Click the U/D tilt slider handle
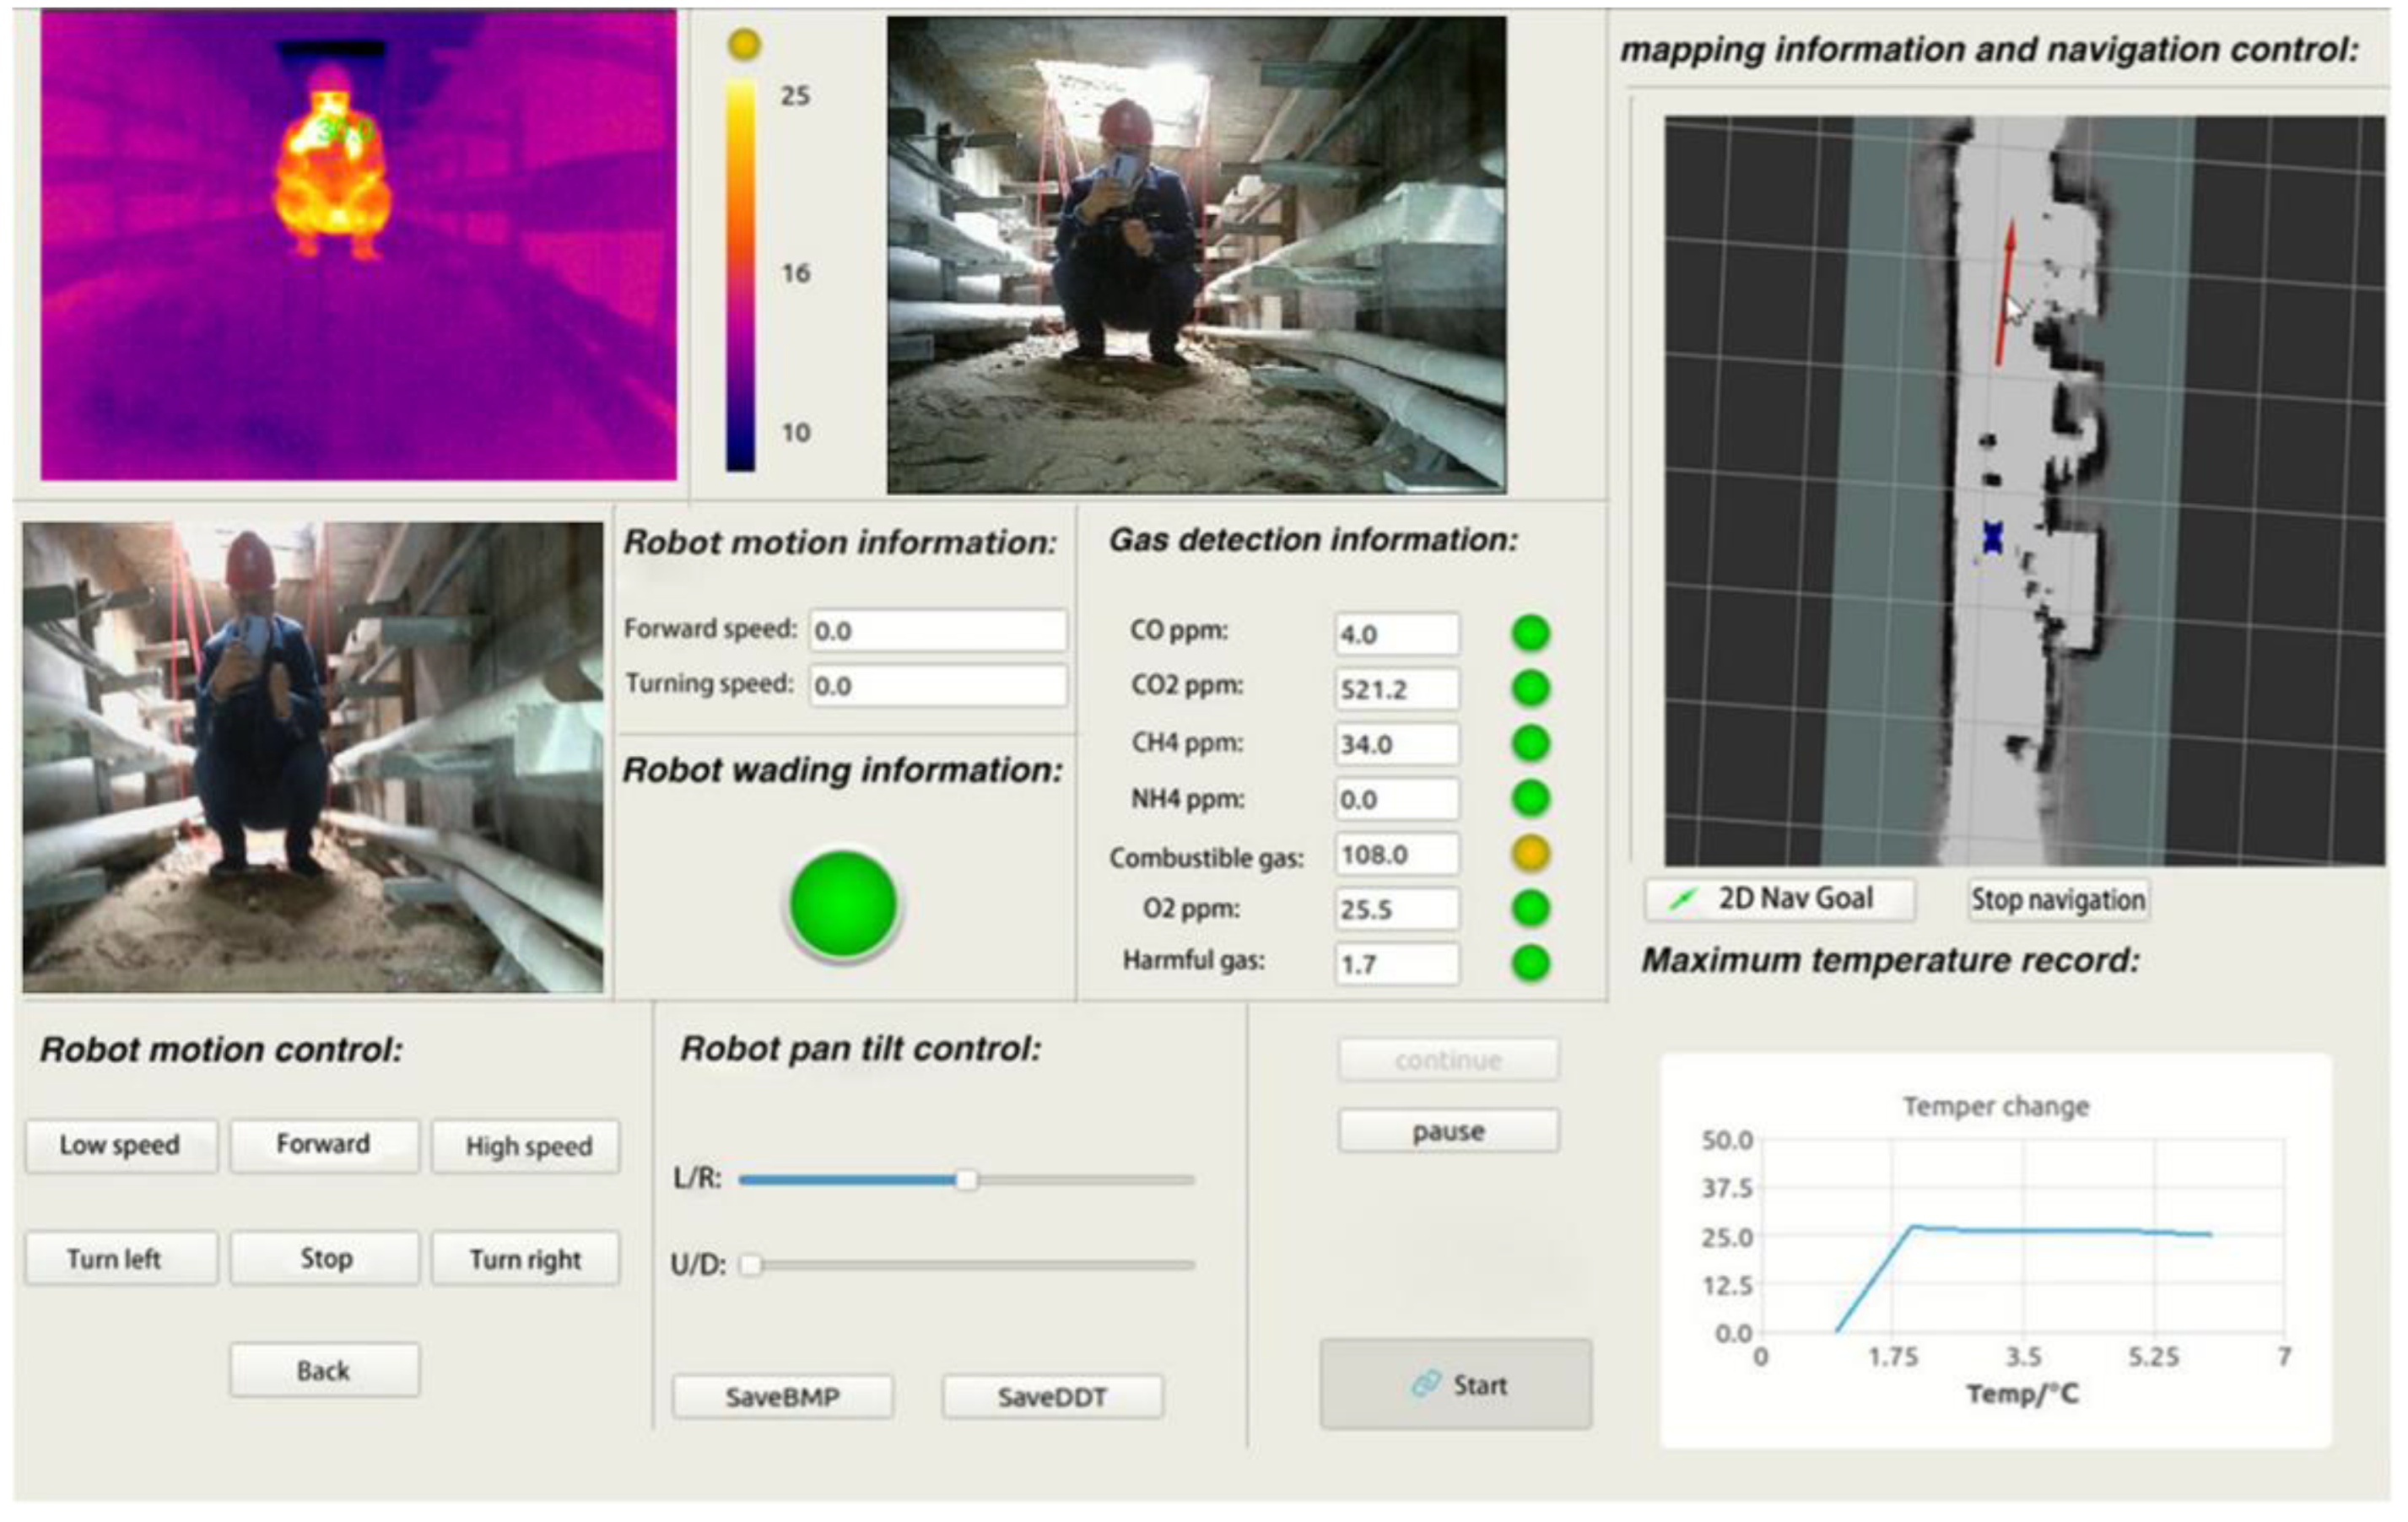Screen dimensions: 2408x1522 point(750,1265)
